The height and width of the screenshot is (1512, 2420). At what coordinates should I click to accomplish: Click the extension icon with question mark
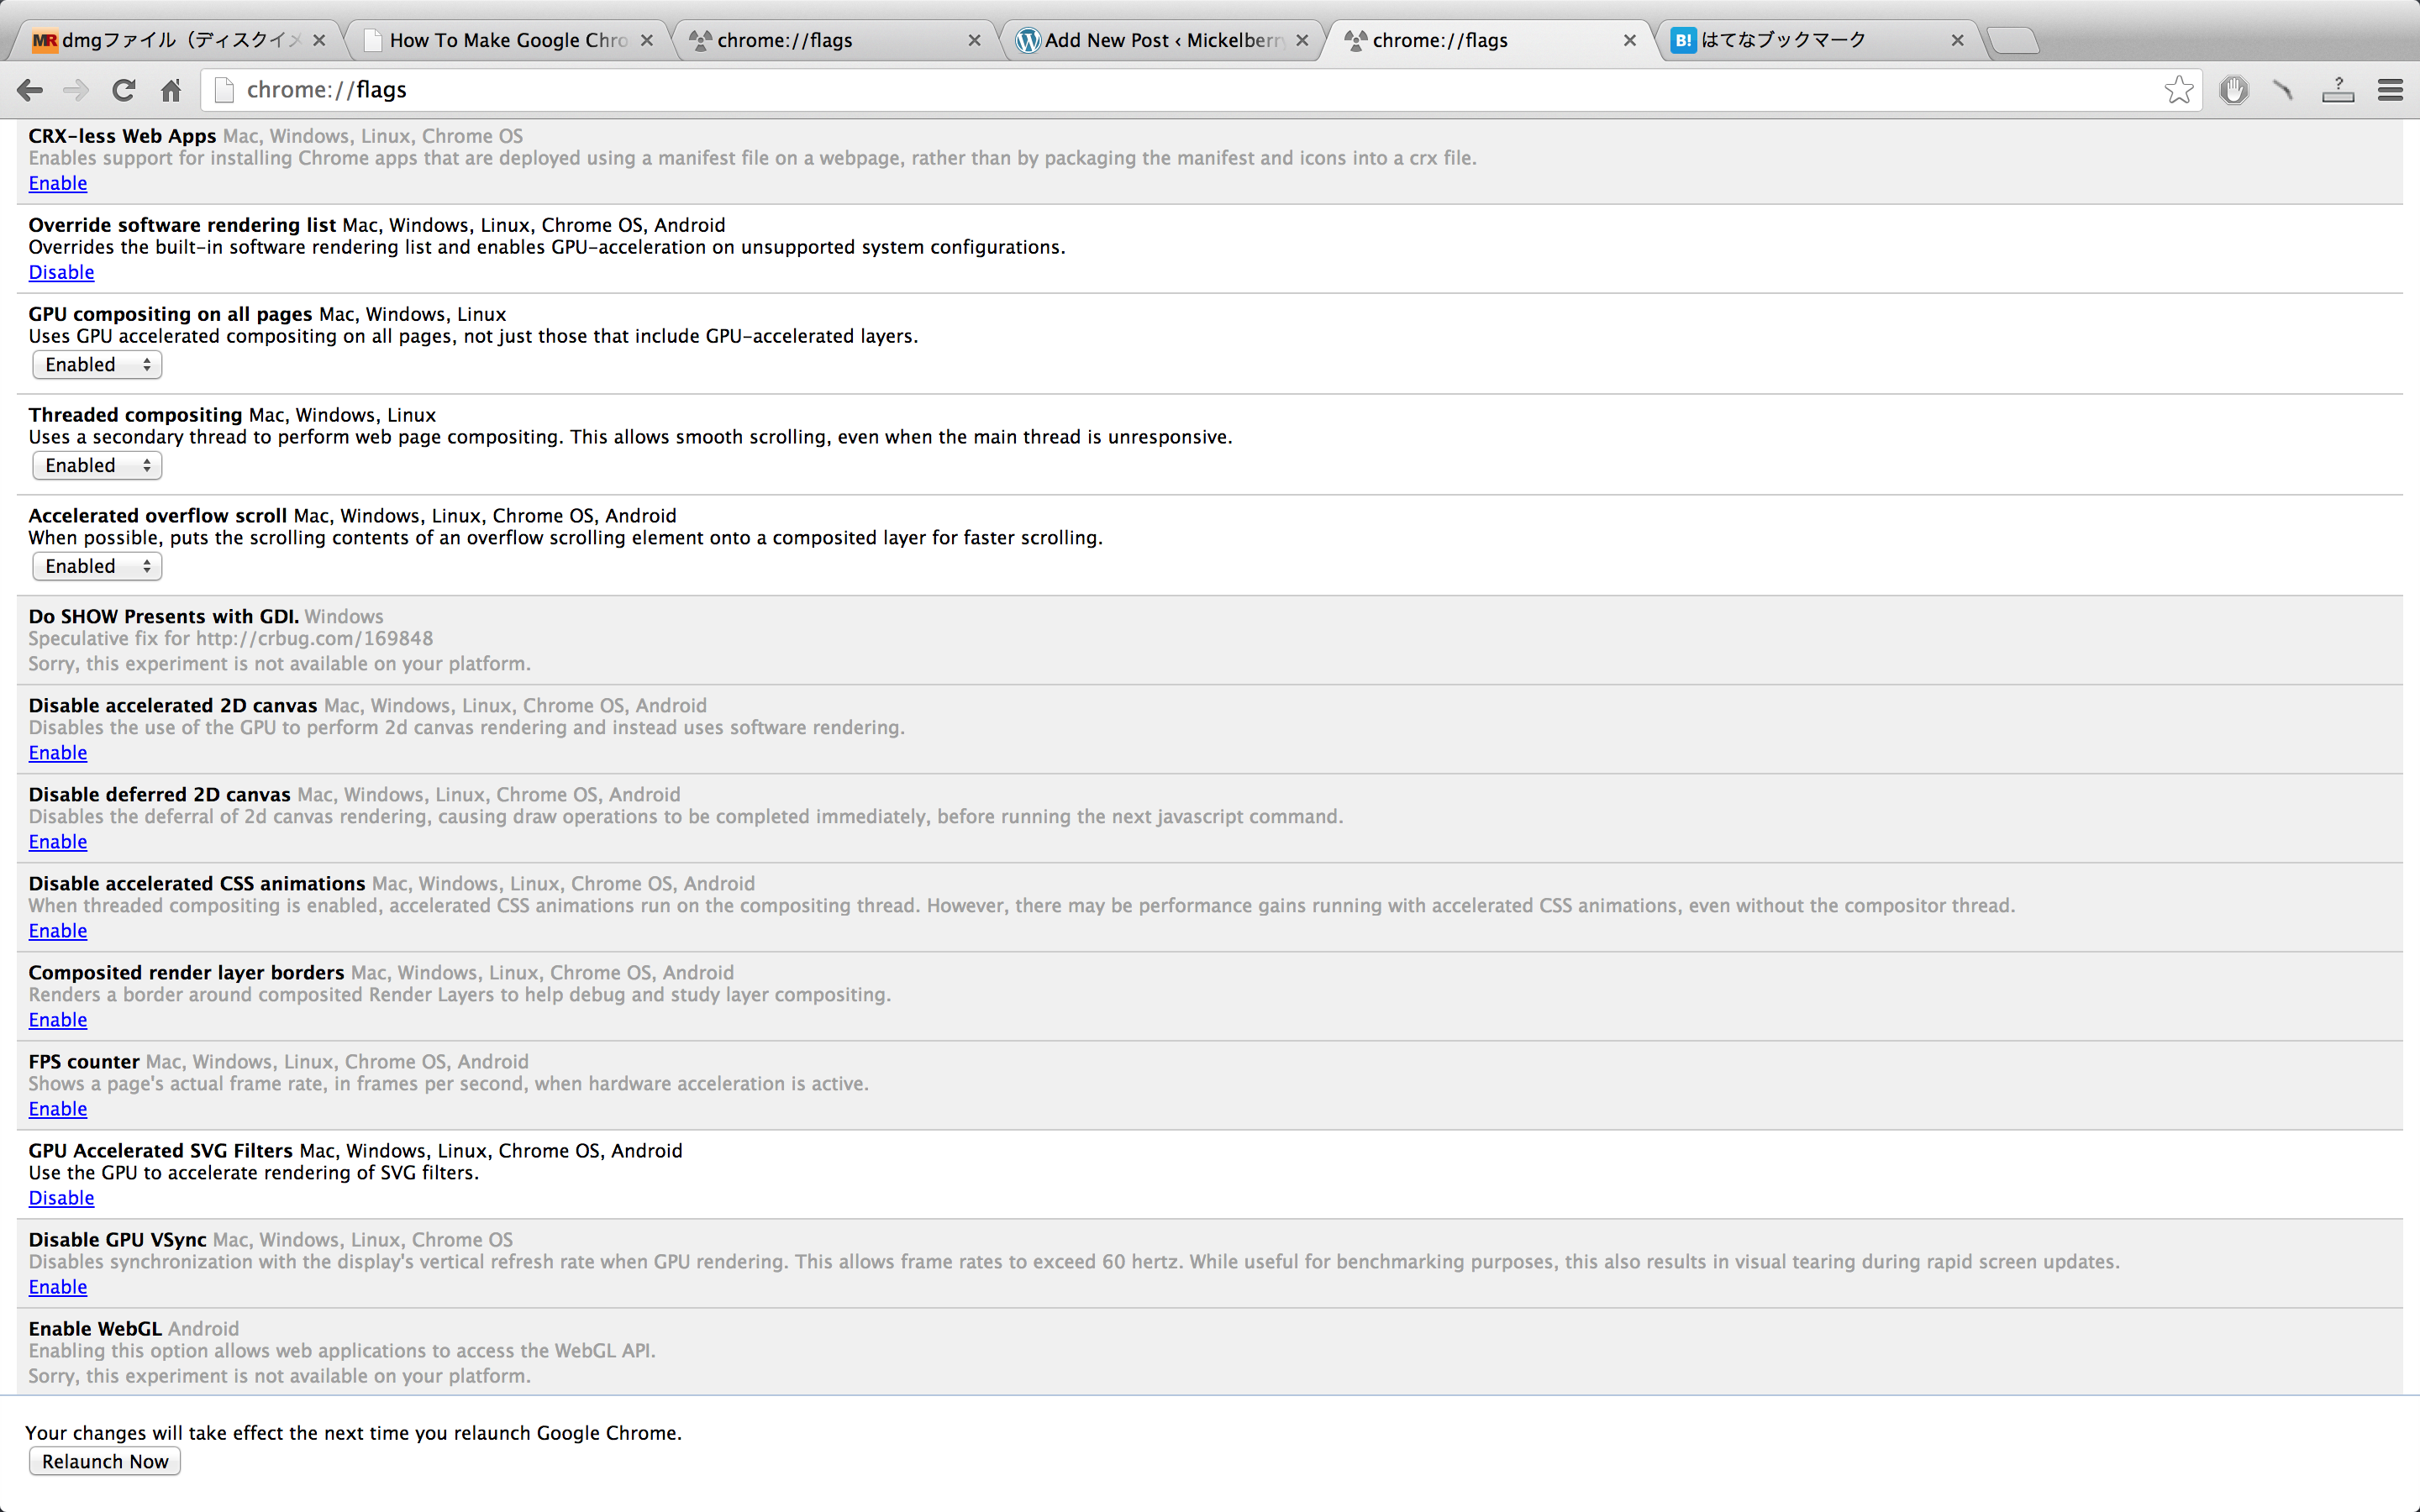pos(2337,90)
